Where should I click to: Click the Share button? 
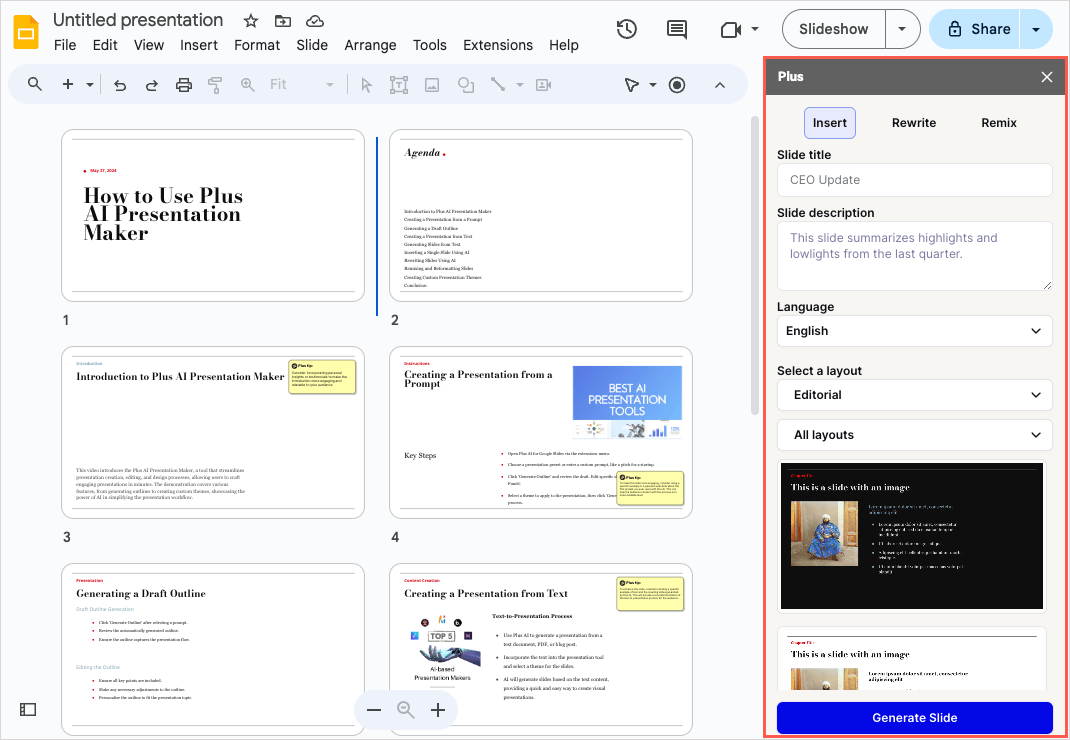(976, 29)
